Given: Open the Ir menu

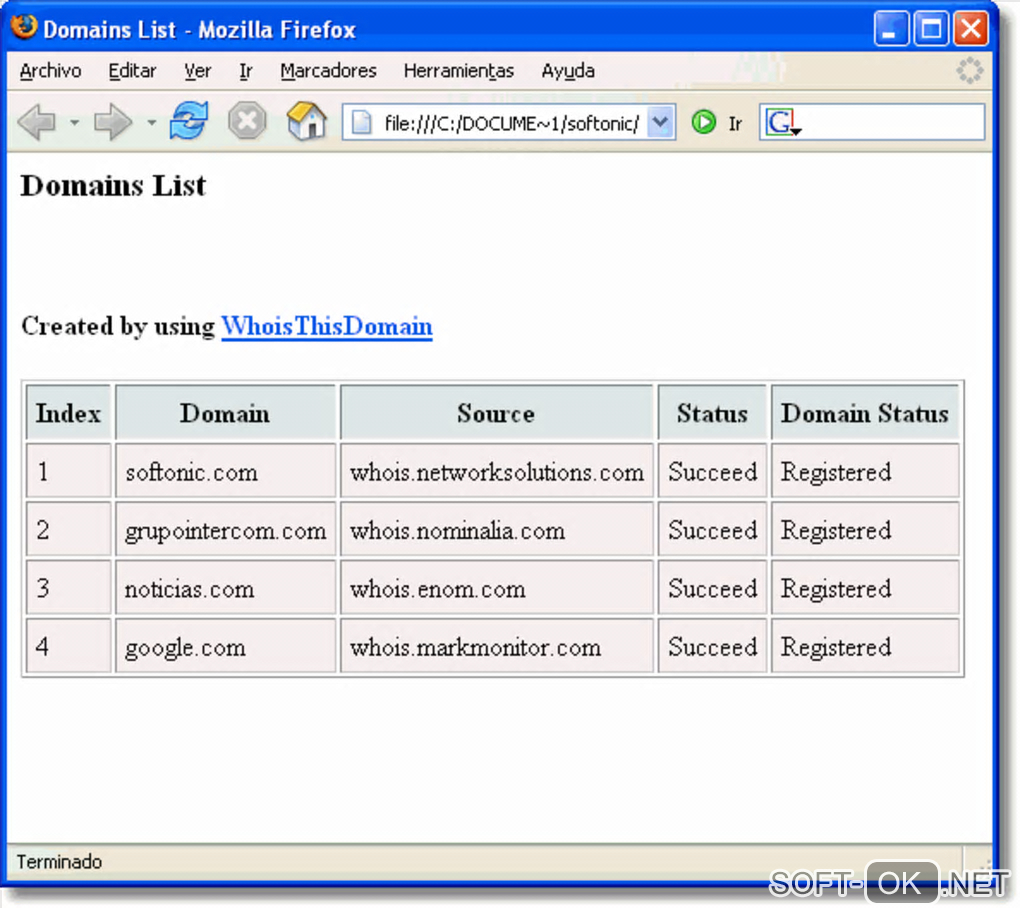Looking at the screenshot, I should point(245,70).
